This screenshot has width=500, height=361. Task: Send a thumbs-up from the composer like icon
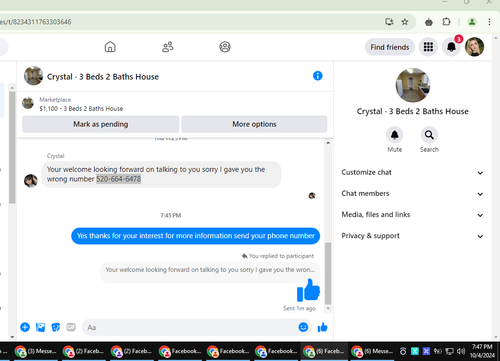pyautogui.click(x=322, y=327)
